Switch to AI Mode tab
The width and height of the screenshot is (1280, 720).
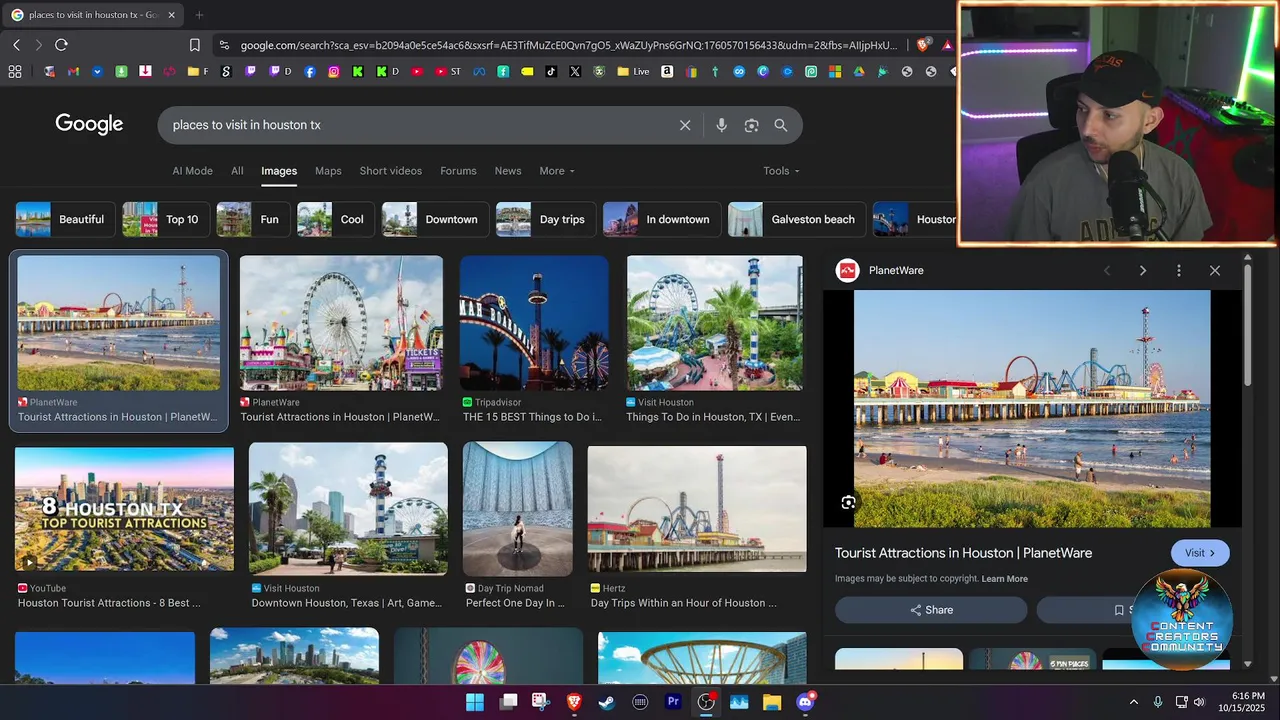click(192, 171)
